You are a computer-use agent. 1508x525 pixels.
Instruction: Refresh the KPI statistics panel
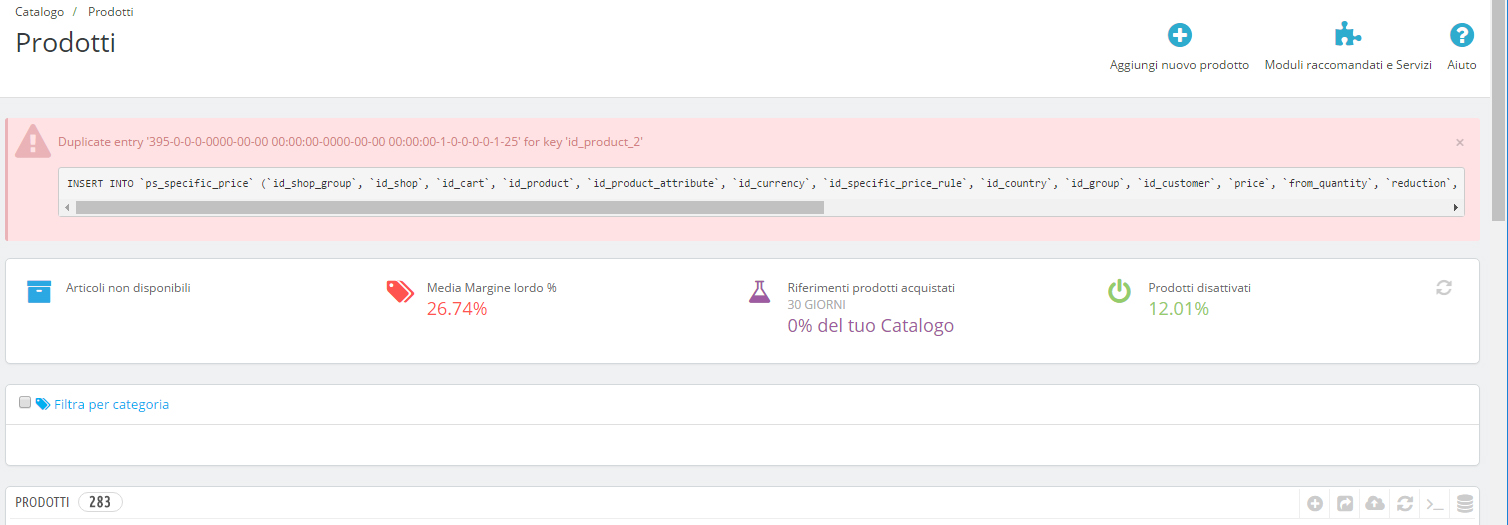pos(1443,287)
